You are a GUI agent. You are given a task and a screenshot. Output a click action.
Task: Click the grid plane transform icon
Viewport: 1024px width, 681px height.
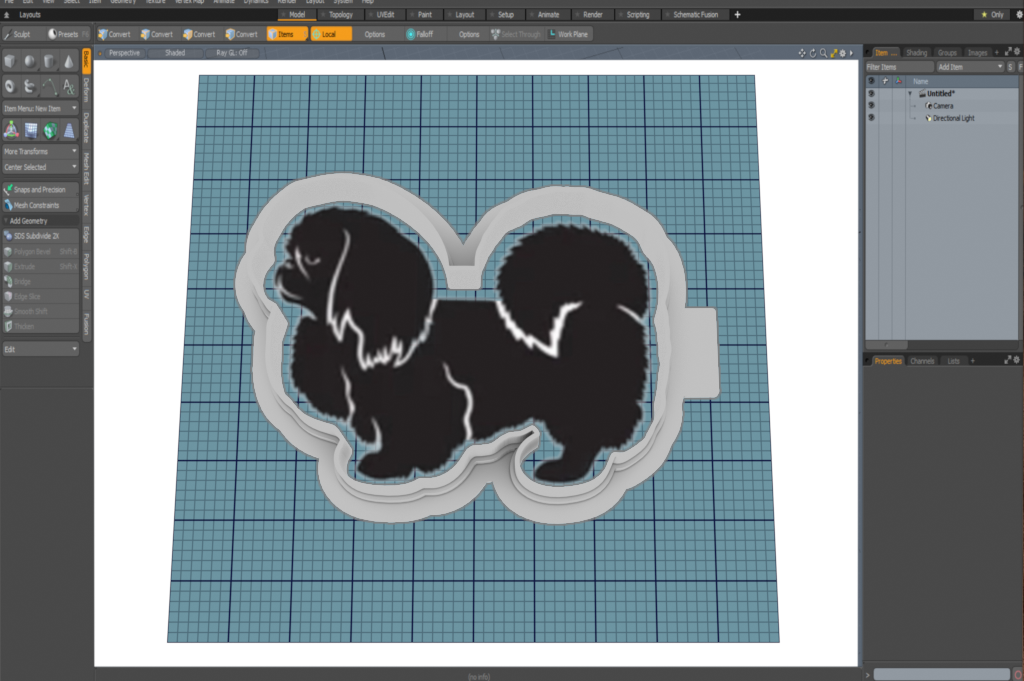(x=31, y=130)
